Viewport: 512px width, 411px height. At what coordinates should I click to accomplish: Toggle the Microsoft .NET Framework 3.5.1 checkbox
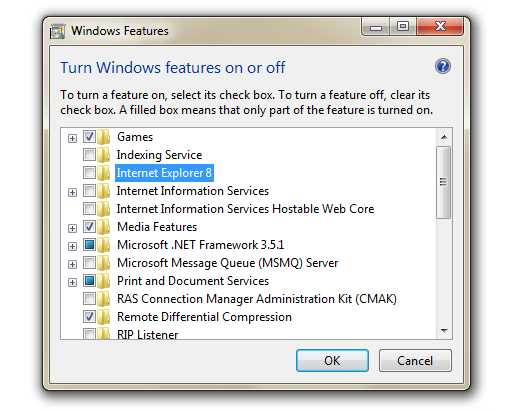pyautogui.click(x=89, y=245)
